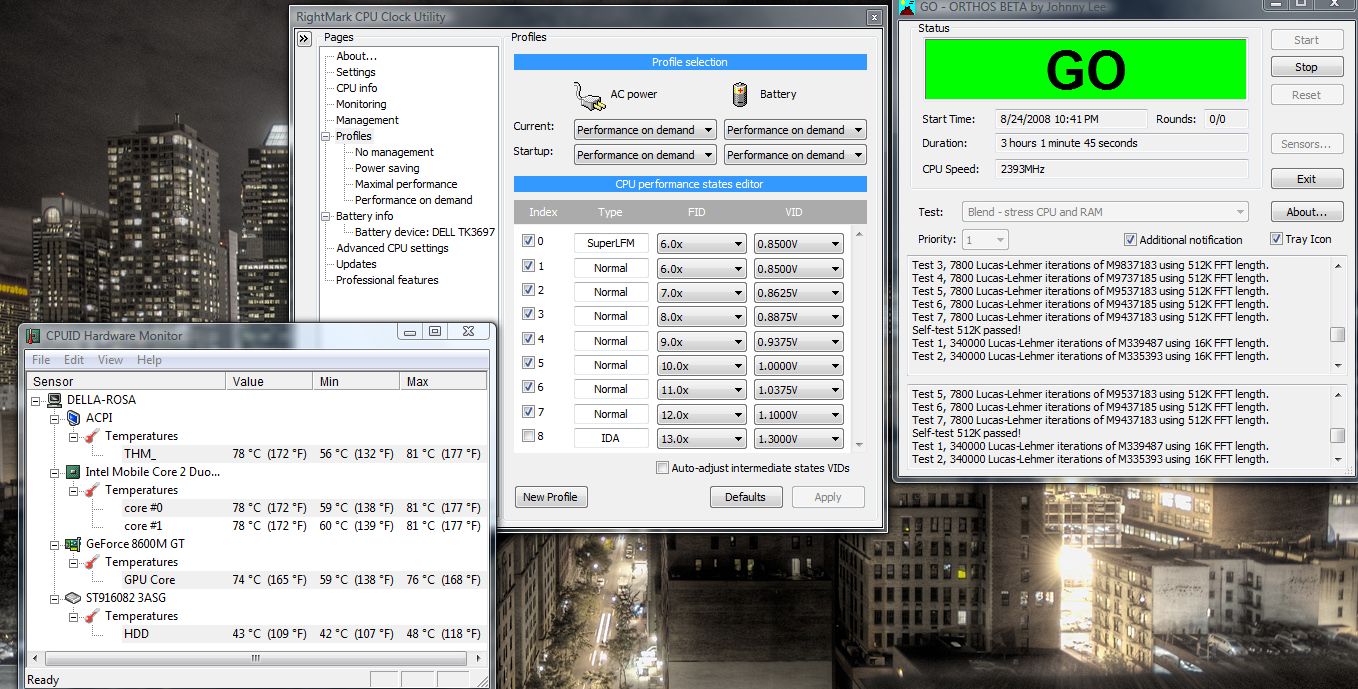Click Hardware Monitor horizontal scrollbar thumb
The image size is (1358, 689).
pos(255,658)
